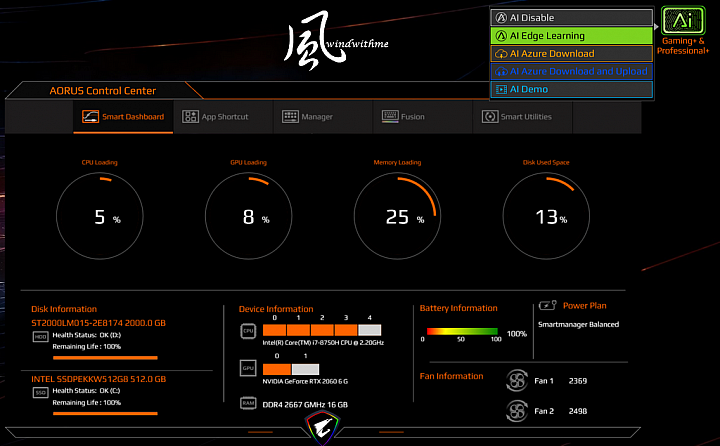
Task: Click Health Status OK (C:) text
Action: pos(86,391)
